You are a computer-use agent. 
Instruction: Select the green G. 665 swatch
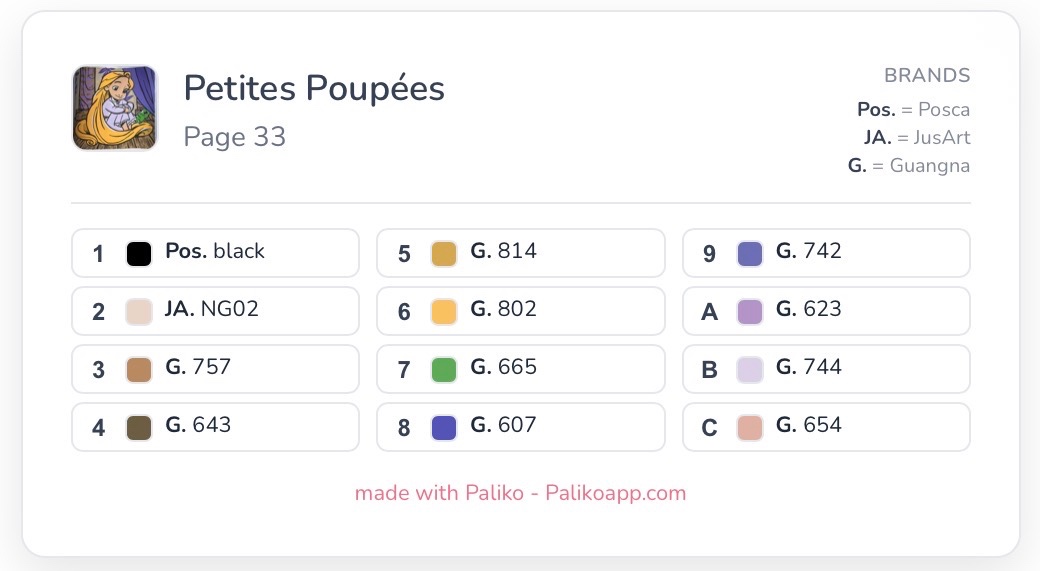pyautogui.click(x=444, y=369)
